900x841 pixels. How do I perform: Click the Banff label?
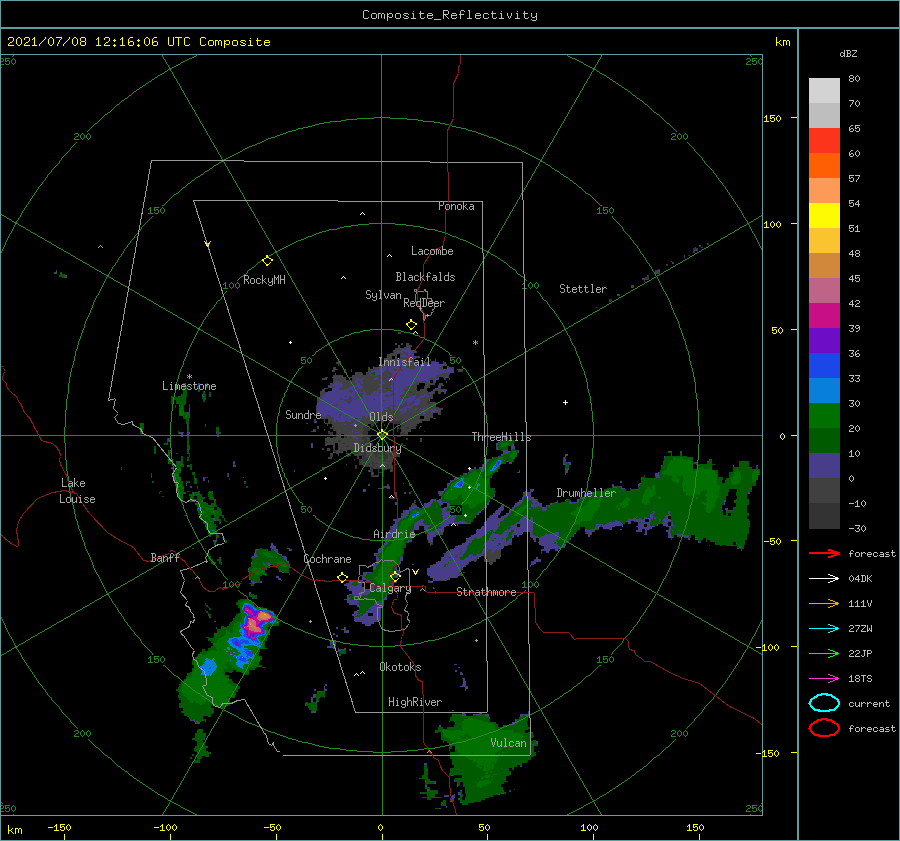point(165,557)
